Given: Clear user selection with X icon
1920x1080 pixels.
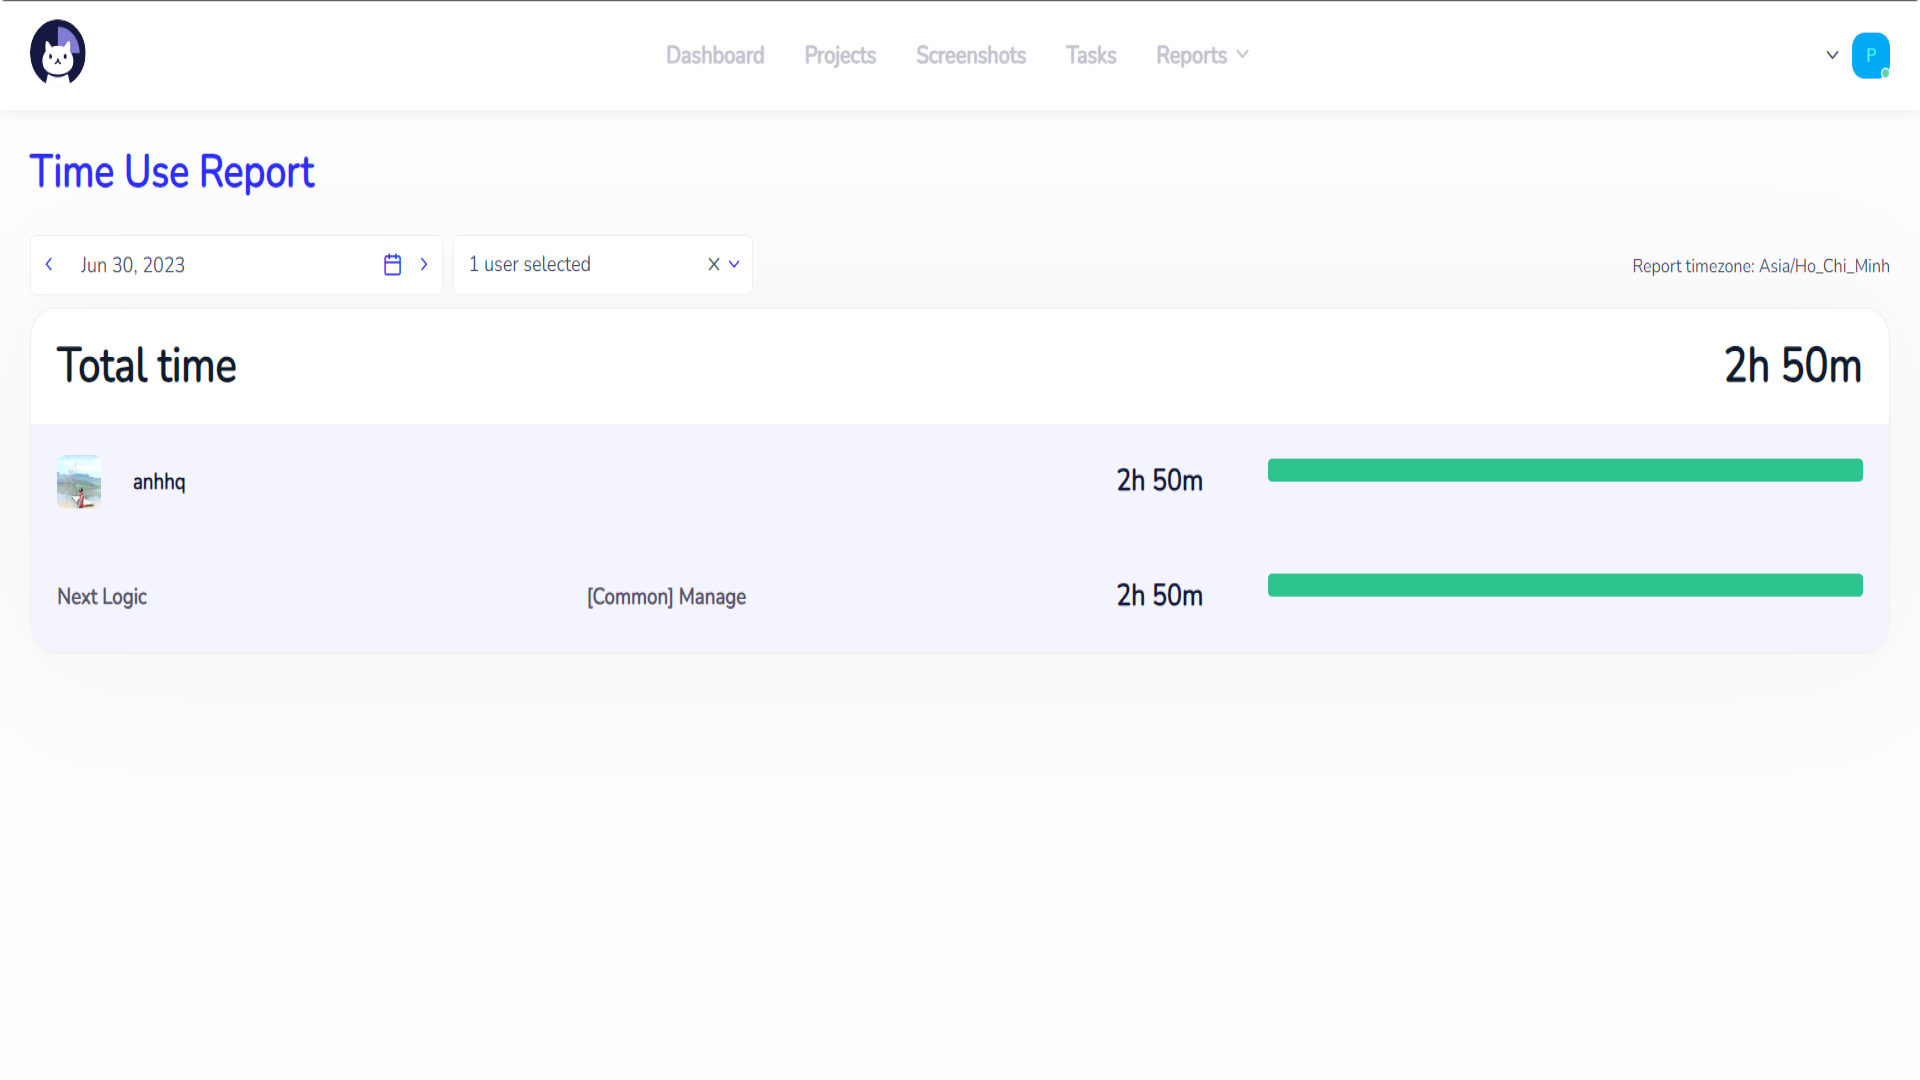Looking at the screenshot, I should (714, 265).
